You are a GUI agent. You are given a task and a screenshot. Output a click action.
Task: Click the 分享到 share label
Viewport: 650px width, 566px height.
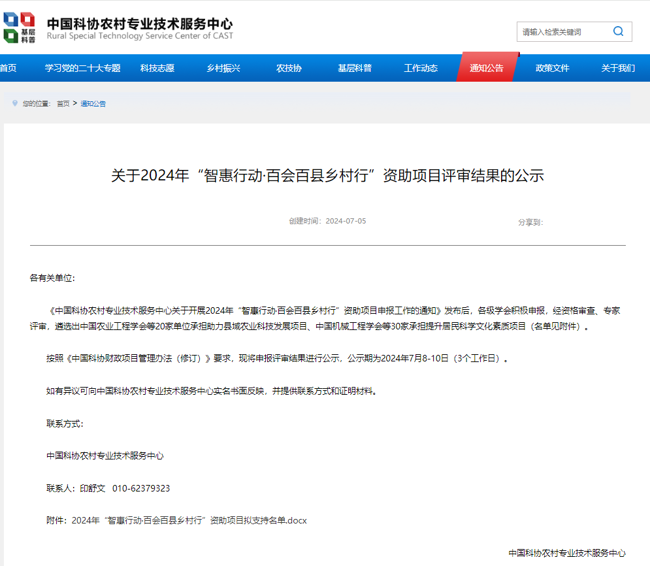tap(530, 221)
